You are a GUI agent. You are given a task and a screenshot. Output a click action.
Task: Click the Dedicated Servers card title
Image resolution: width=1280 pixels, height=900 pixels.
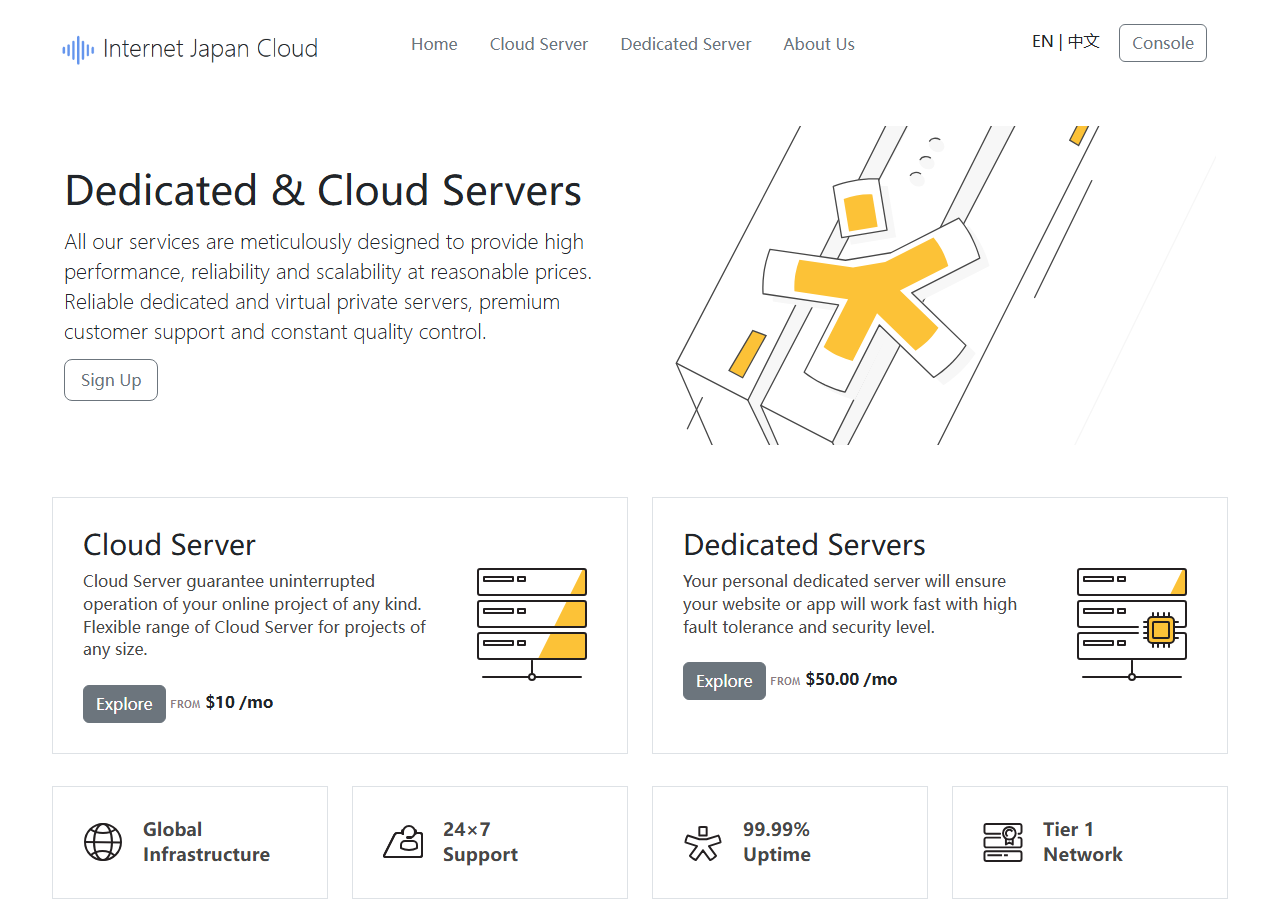click(804, 545)
